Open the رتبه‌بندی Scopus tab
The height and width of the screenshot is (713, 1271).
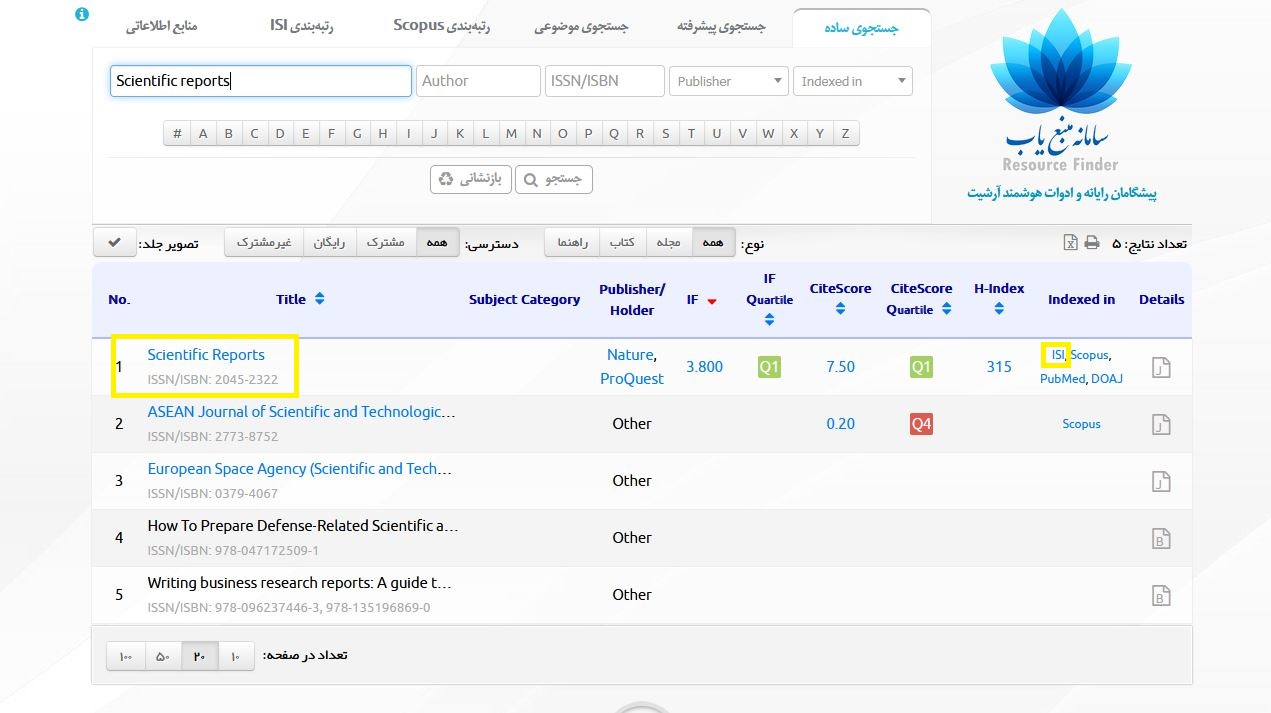tap(441, 26)
